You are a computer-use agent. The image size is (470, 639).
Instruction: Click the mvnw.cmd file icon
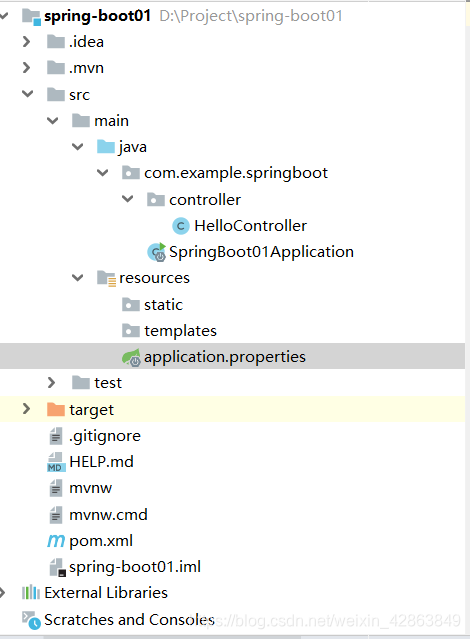coord(56,515)
